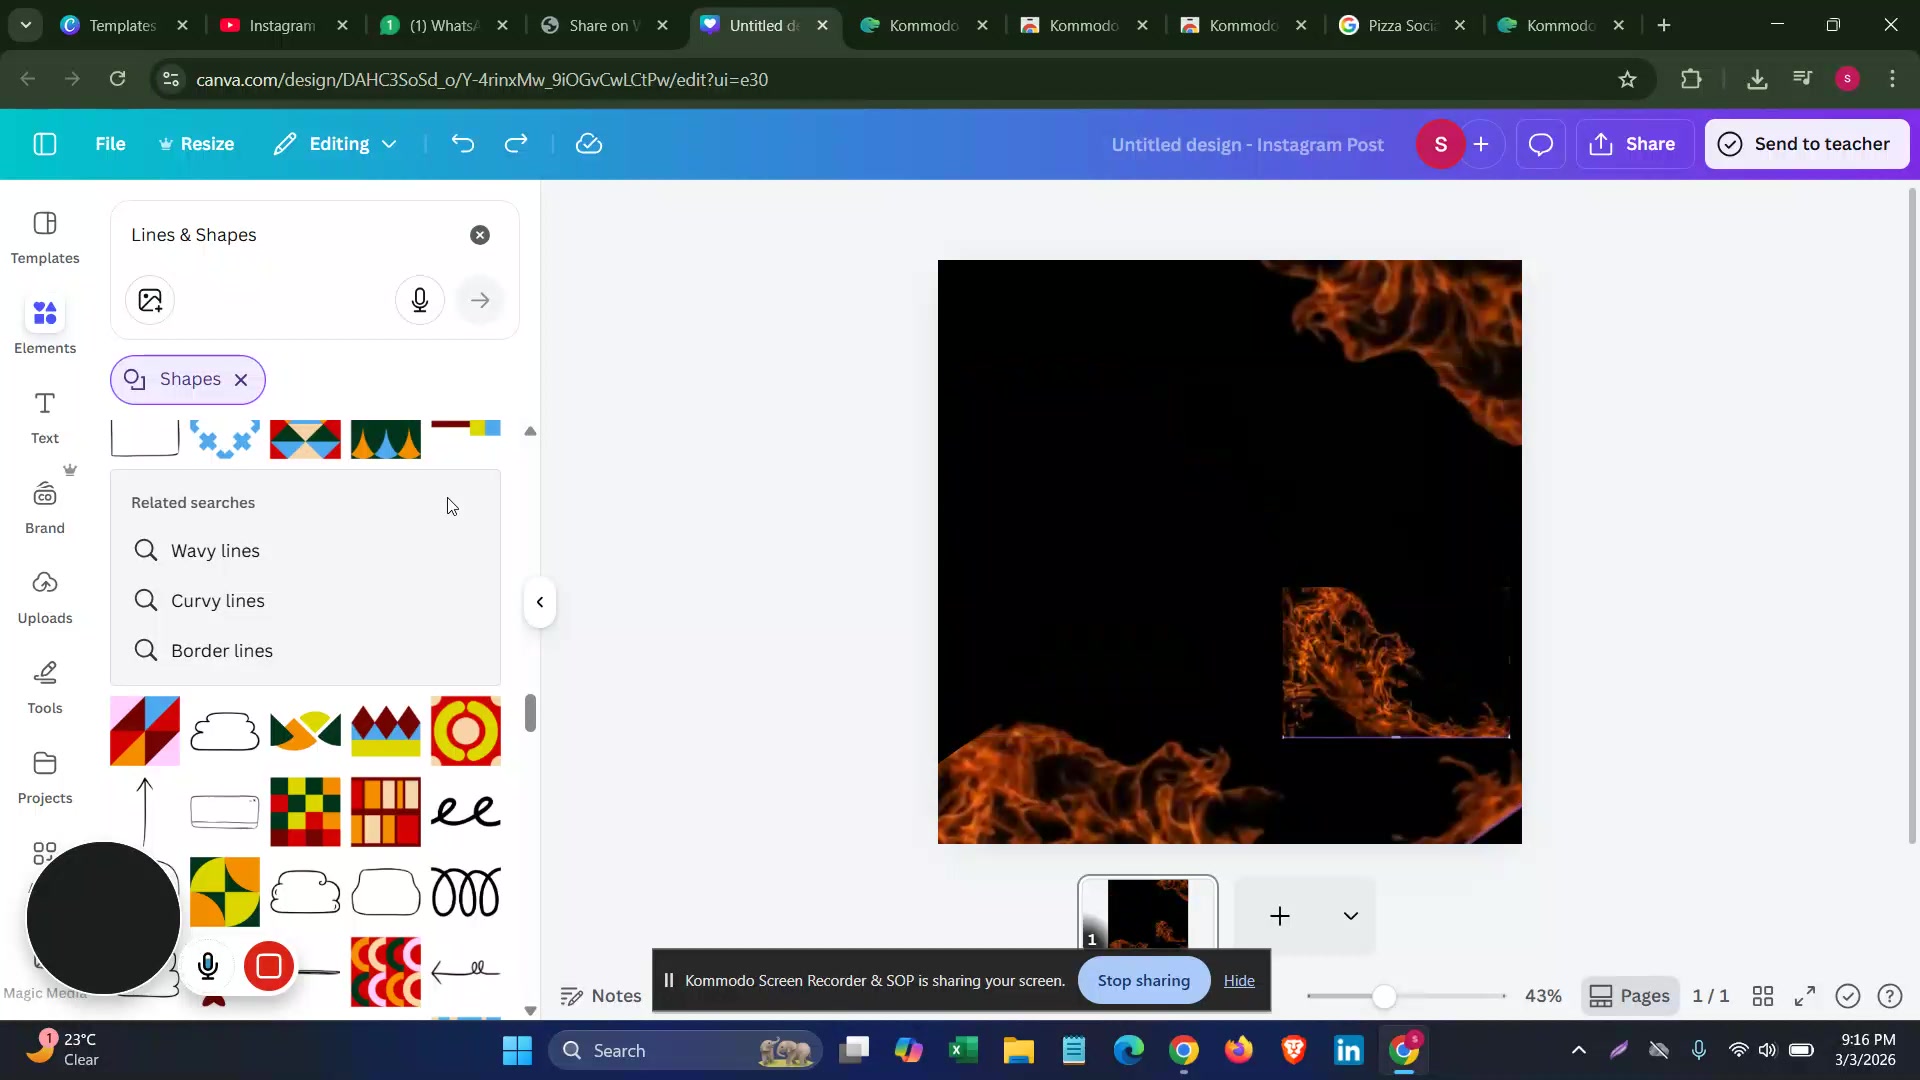Open the comments speech bubble icon

pyautogui.click(x=1540, y=144)
